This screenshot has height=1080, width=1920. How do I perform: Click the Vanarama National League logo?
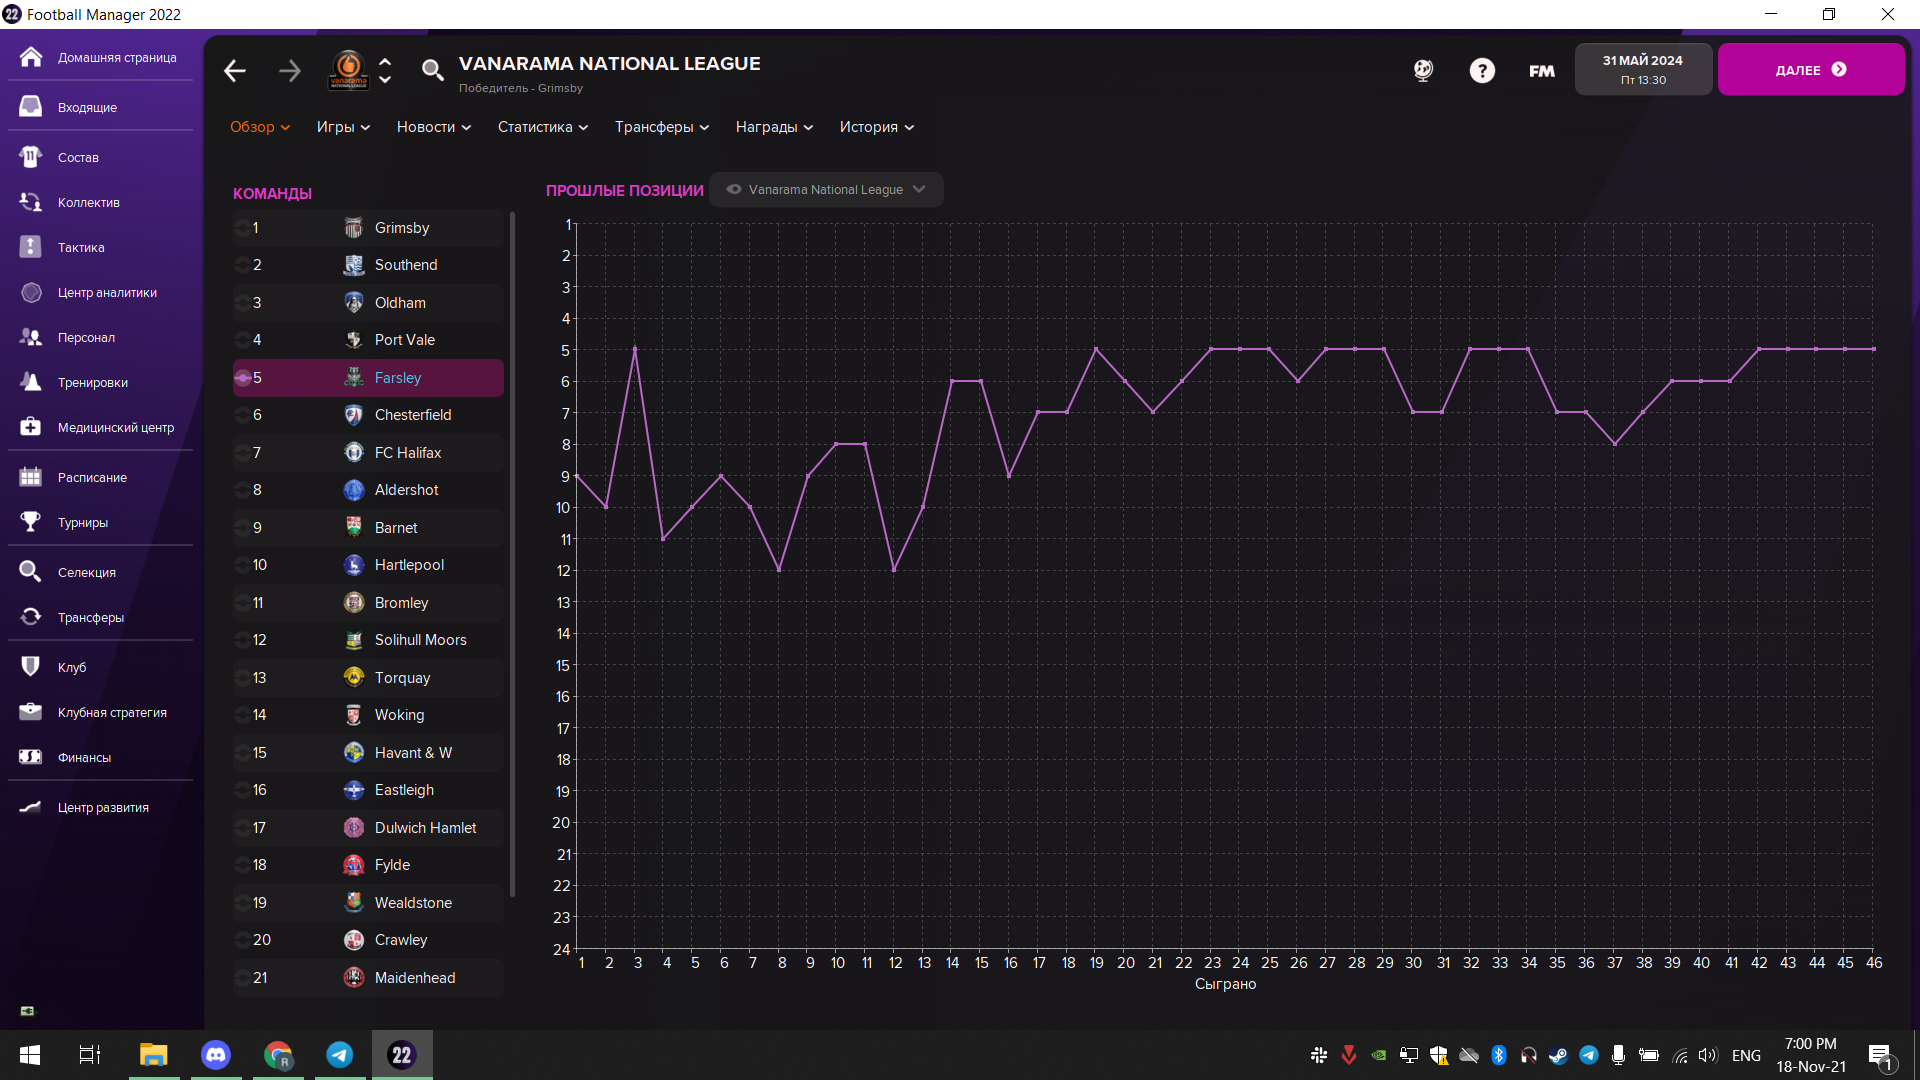point(348,70)
